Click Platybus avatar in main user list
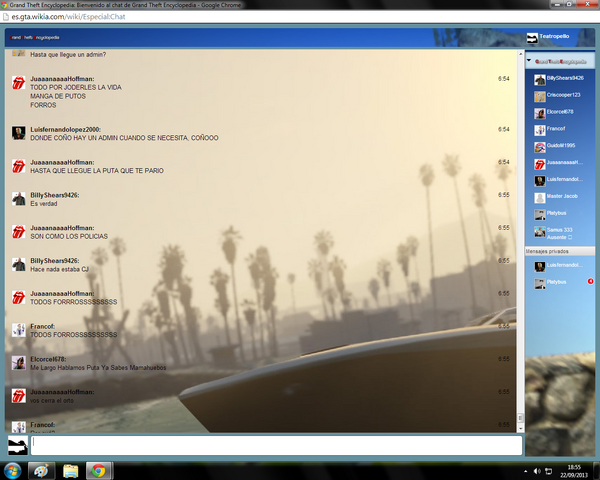 [x=540, y=215]
